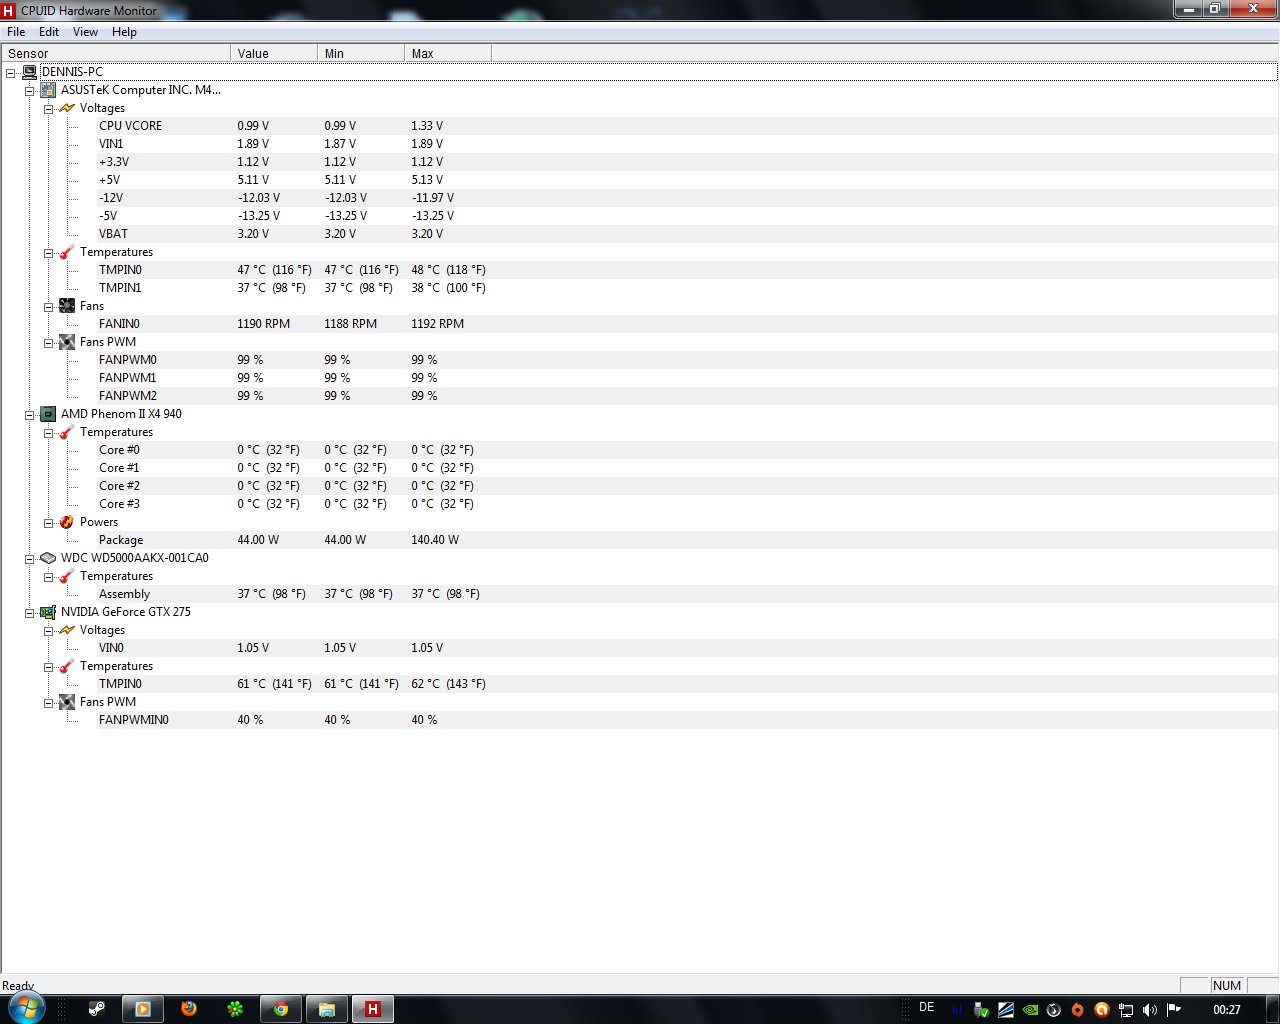This screenshot has height=1024, width=1280.
Task: Click the taskbar clock showing 00:27
Action: click(1227, 1010)
